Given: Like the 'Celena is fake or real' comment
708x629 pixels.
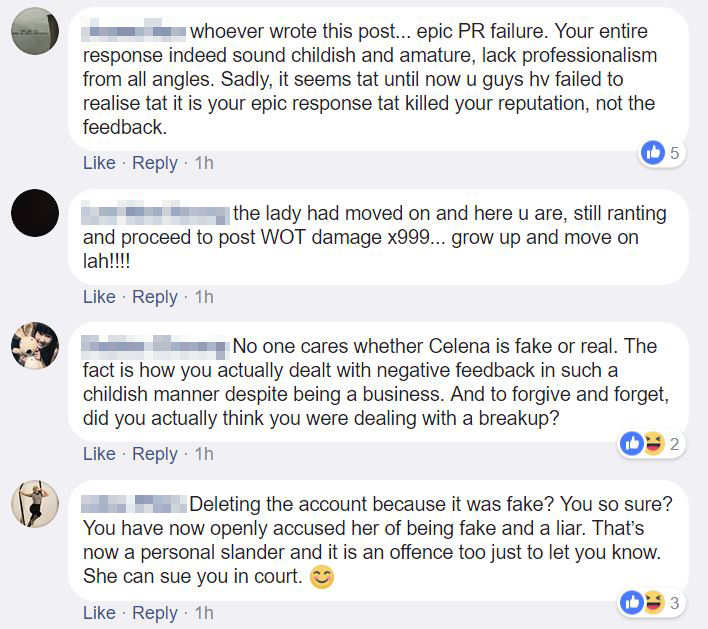Looking at the screenshot, I should click(99, 454).
